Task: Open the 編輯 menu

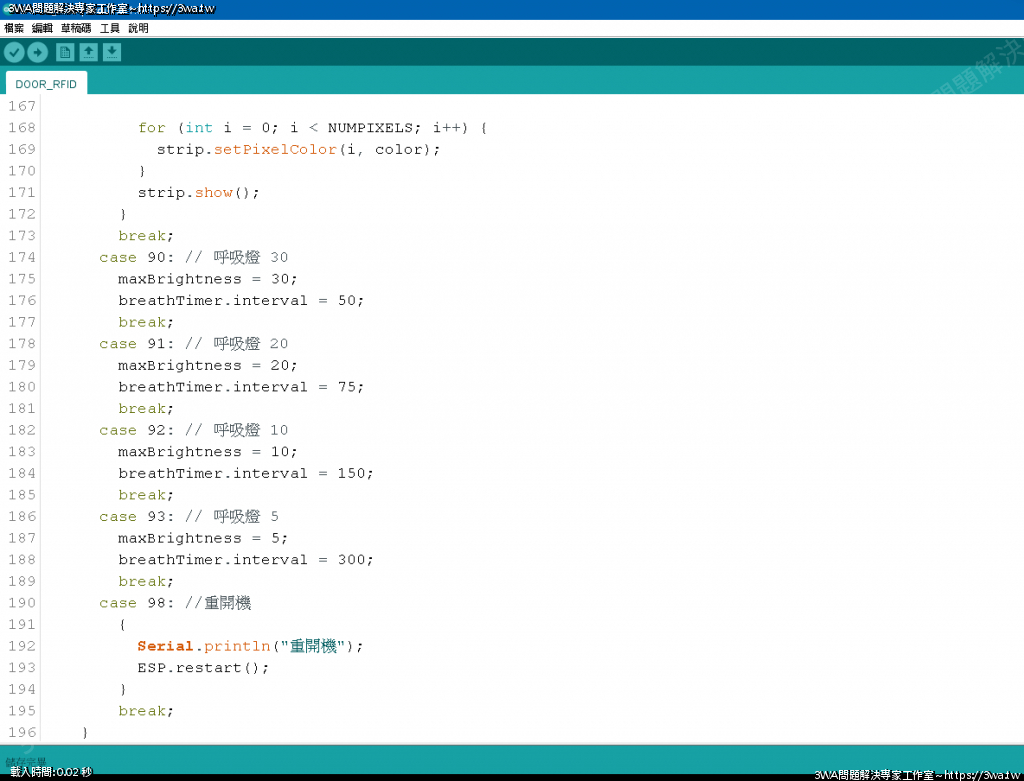Action: tap(42, 28)
